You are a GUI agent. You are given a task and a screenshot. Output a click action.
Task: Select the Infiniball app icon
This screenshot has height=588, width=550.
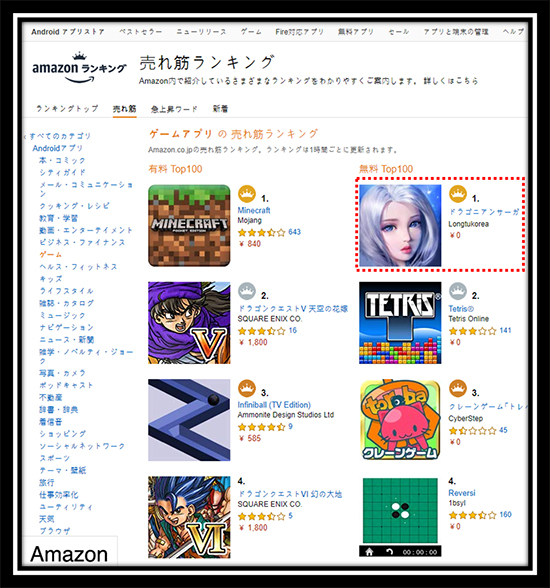(x=189, y=420)
